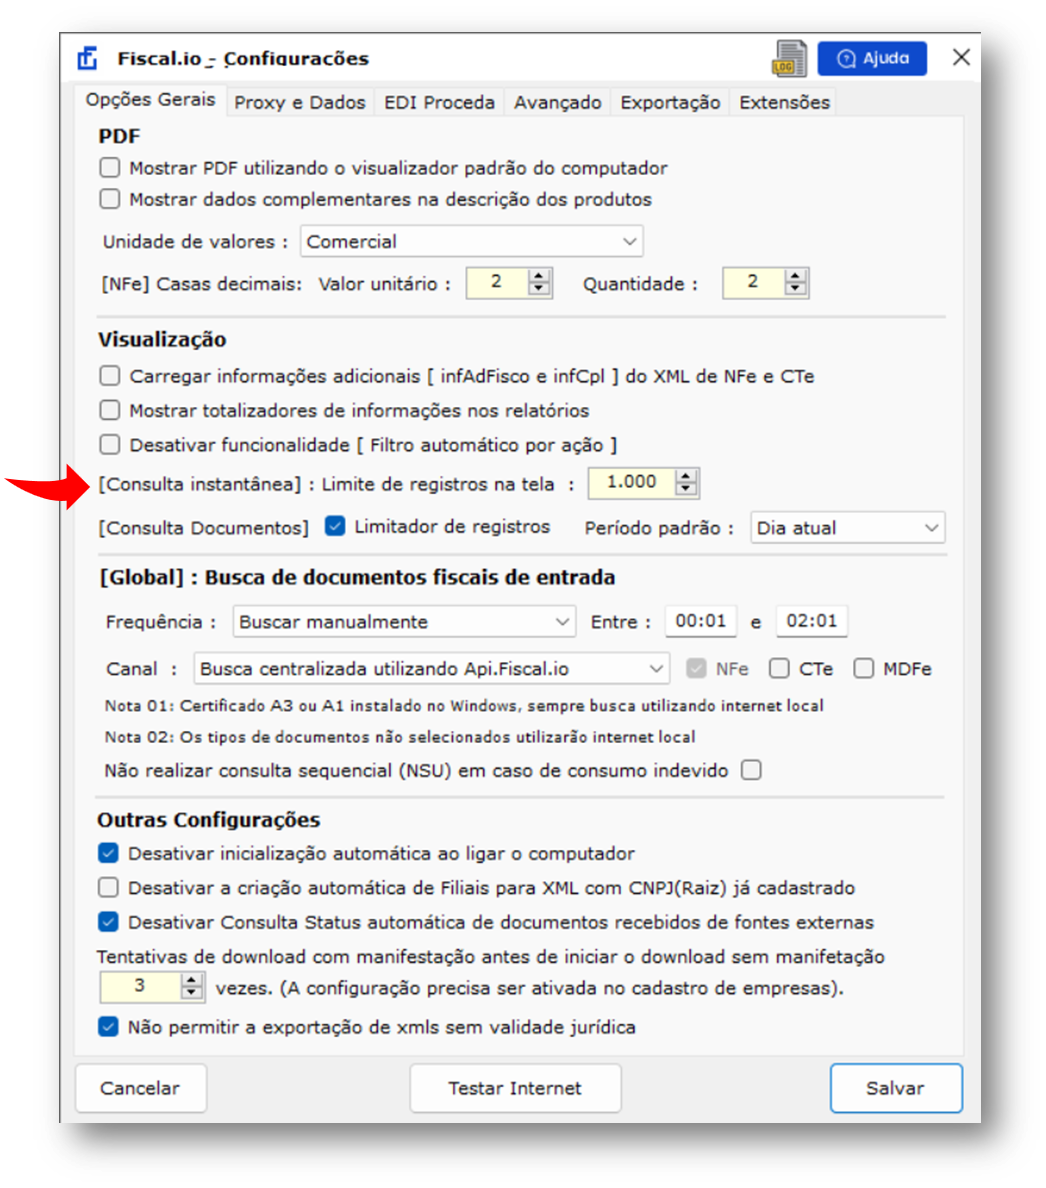This screenshot has width=1046, height=1188.
Task: Open the Canal dropdown
Action: click(432, 668)
